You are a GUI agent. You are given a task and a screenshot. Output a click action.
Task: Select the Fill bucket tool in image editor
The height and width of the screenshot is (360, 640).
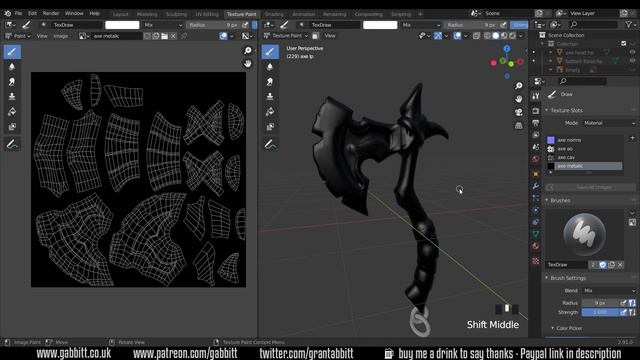pyautogui.click(x=12, y=111)
